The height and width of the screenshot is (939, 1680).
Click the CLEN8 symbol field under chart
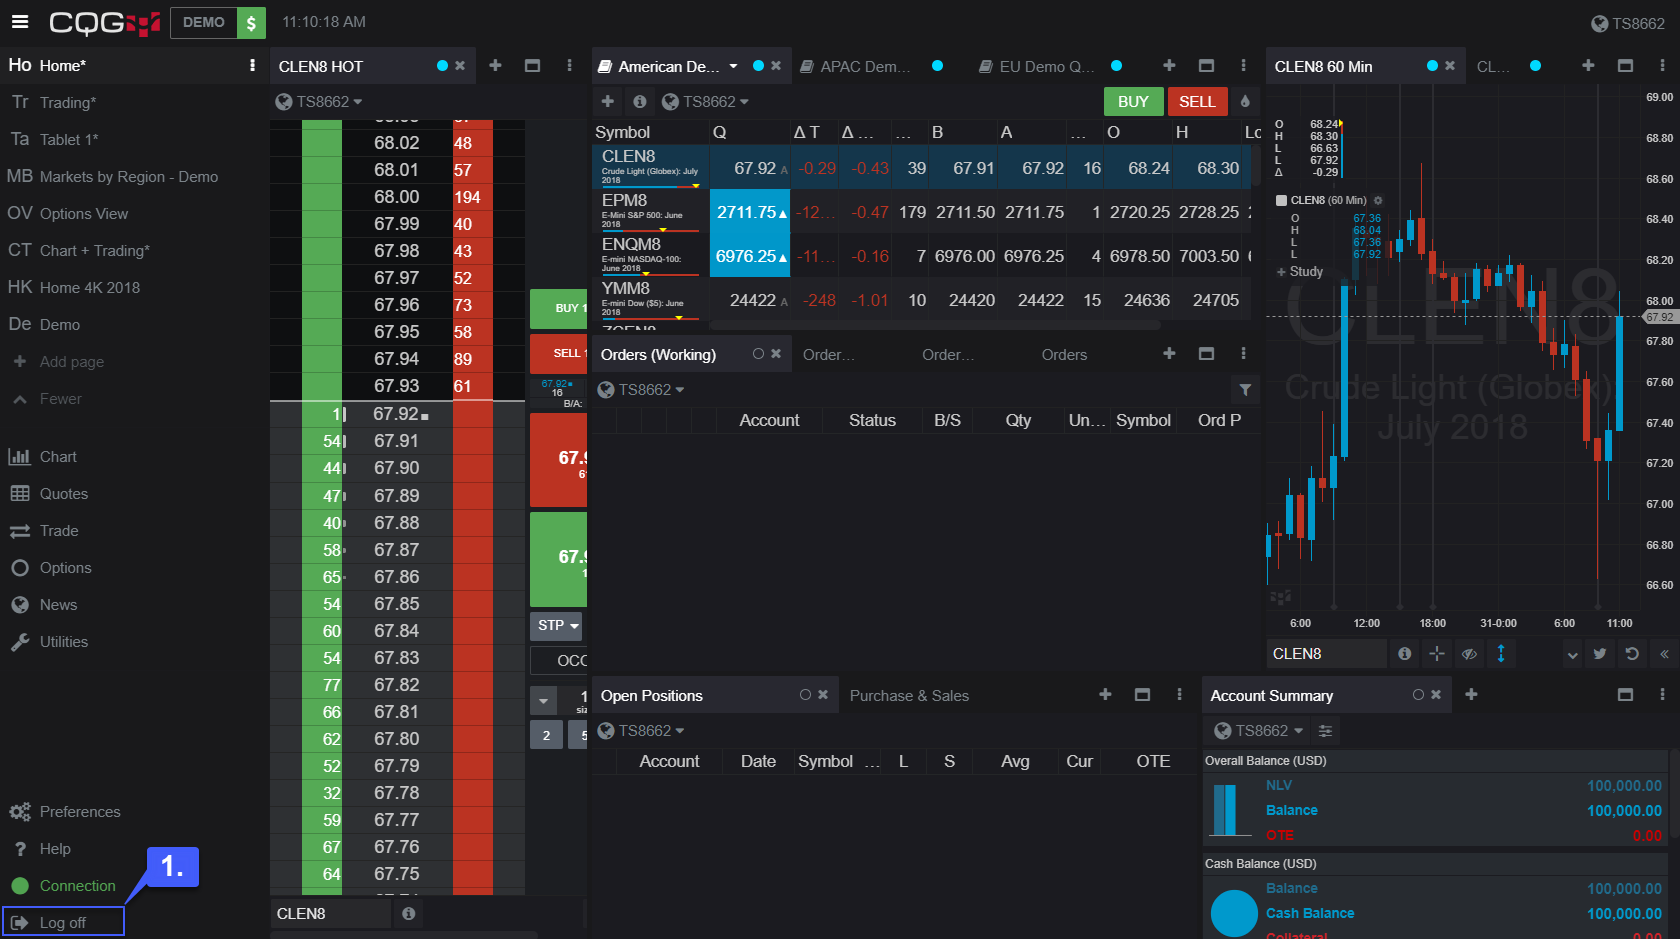click(1326, 653)
